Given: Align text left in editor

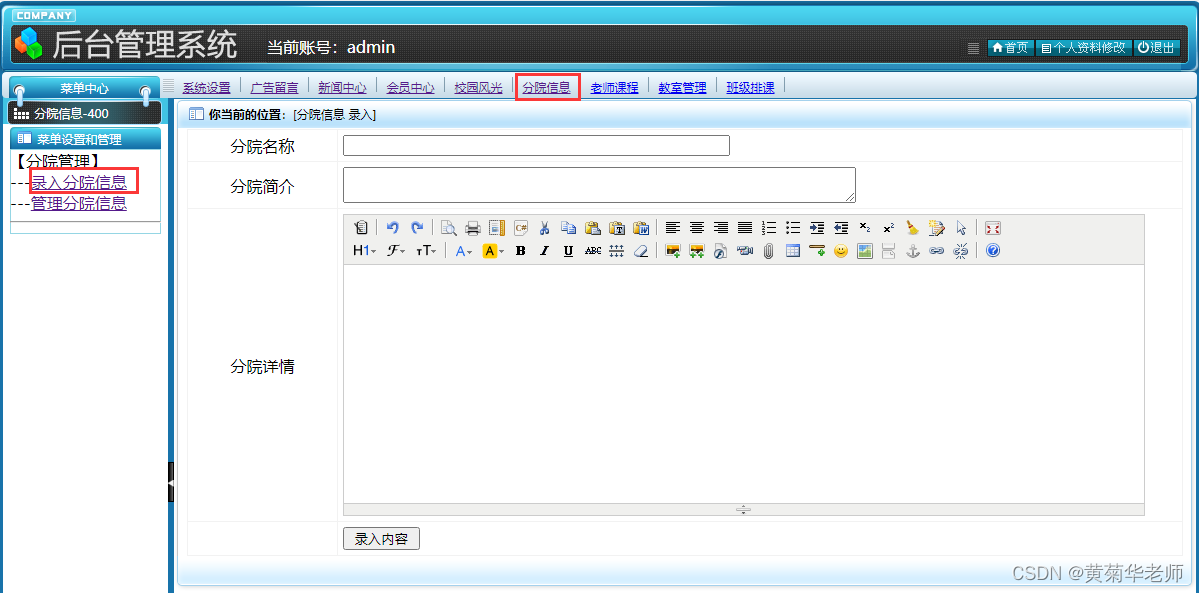Looking at the screenshot, I should [x=672, y=228].
